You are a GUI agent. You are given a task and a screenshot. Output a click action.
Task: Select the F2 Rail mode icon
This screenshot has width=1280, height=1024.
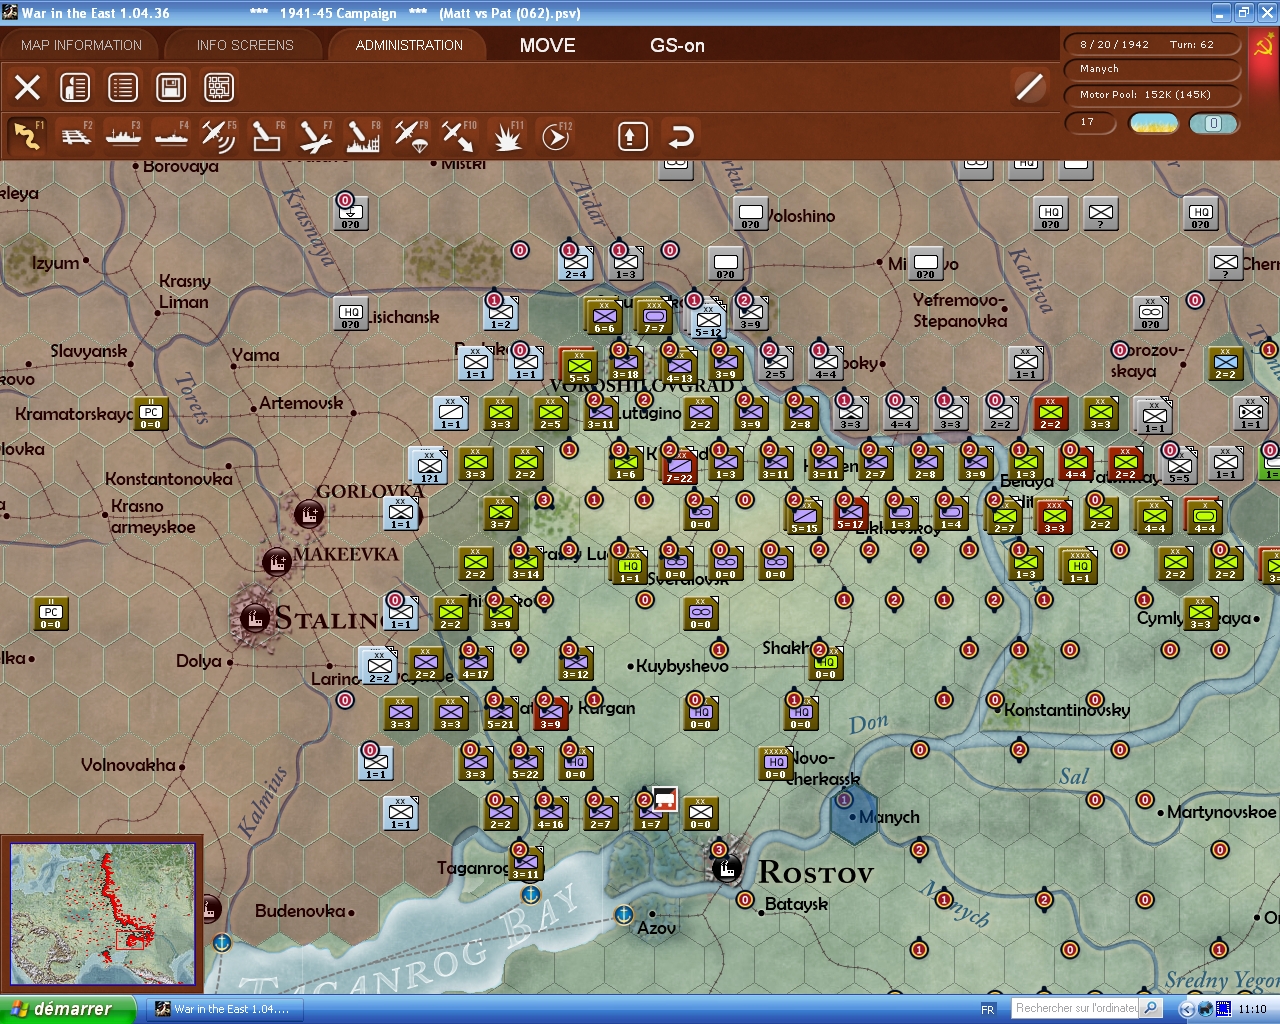76,136
